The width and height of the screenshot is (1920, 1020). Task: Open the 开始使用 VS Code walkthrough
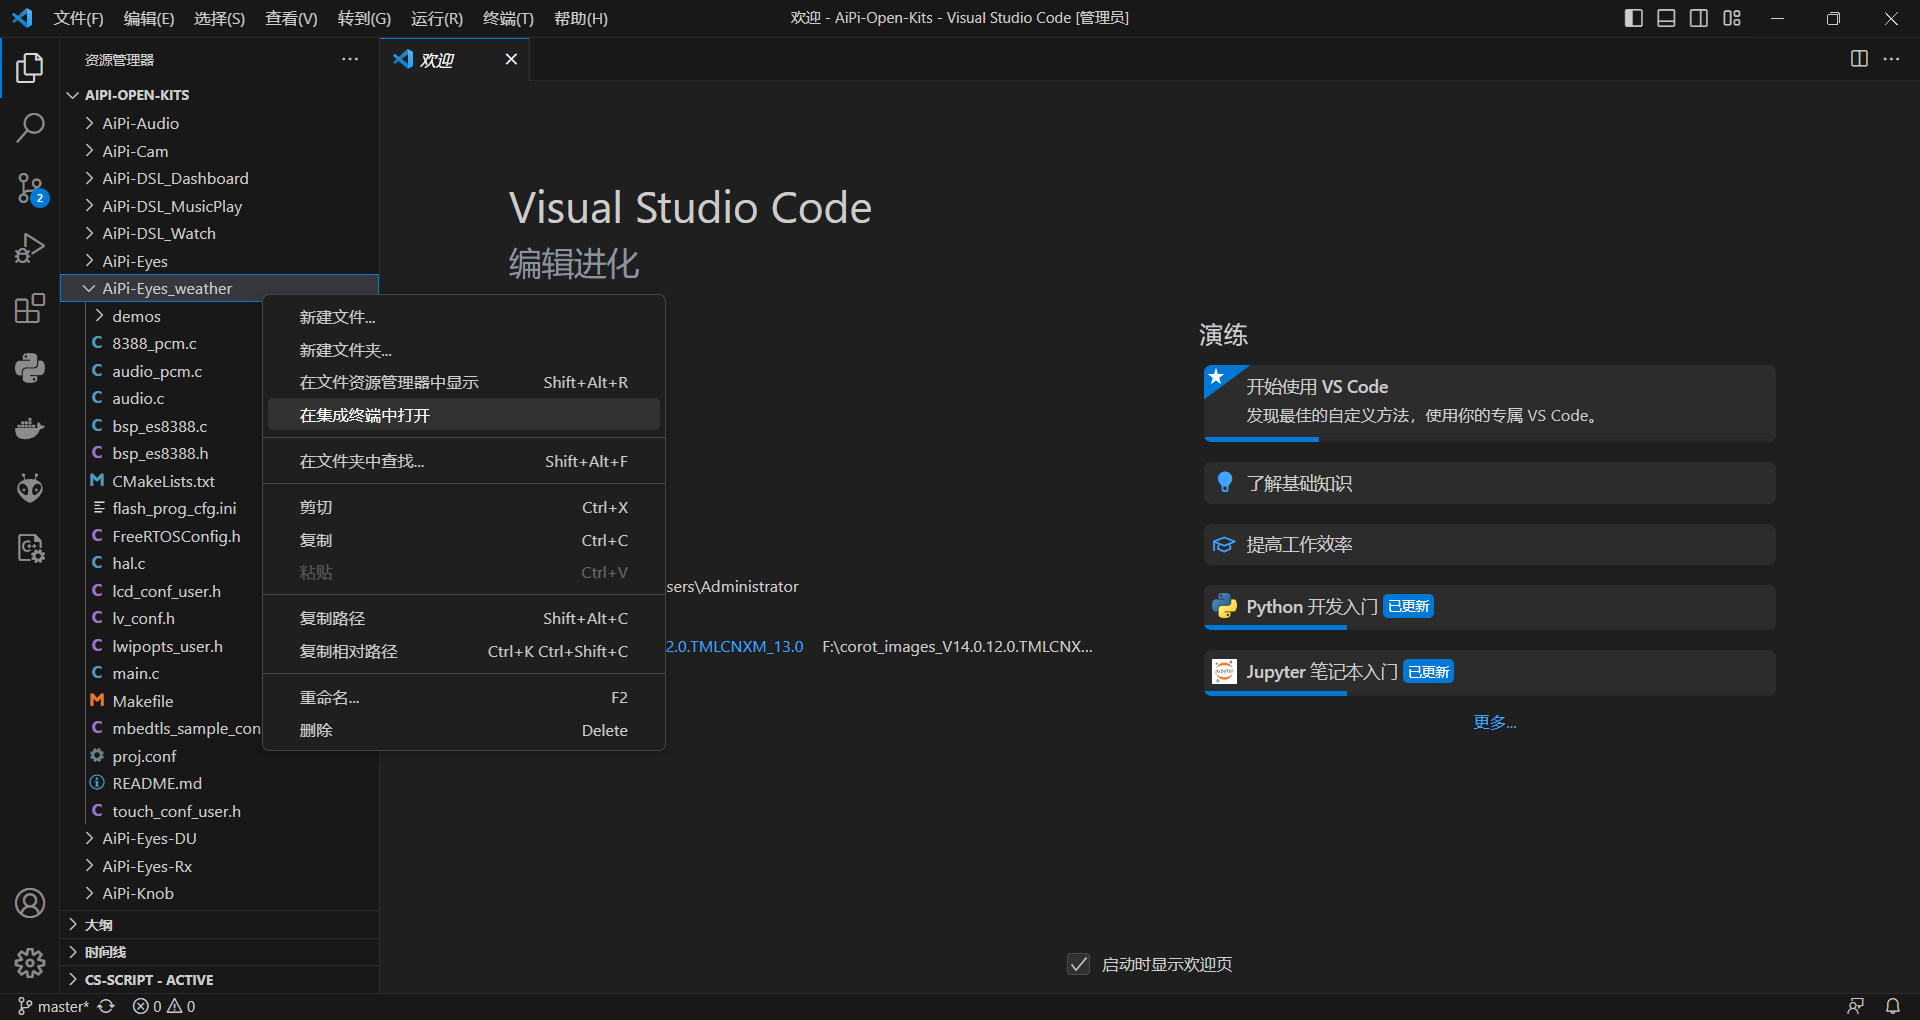tap(1490, 402)
